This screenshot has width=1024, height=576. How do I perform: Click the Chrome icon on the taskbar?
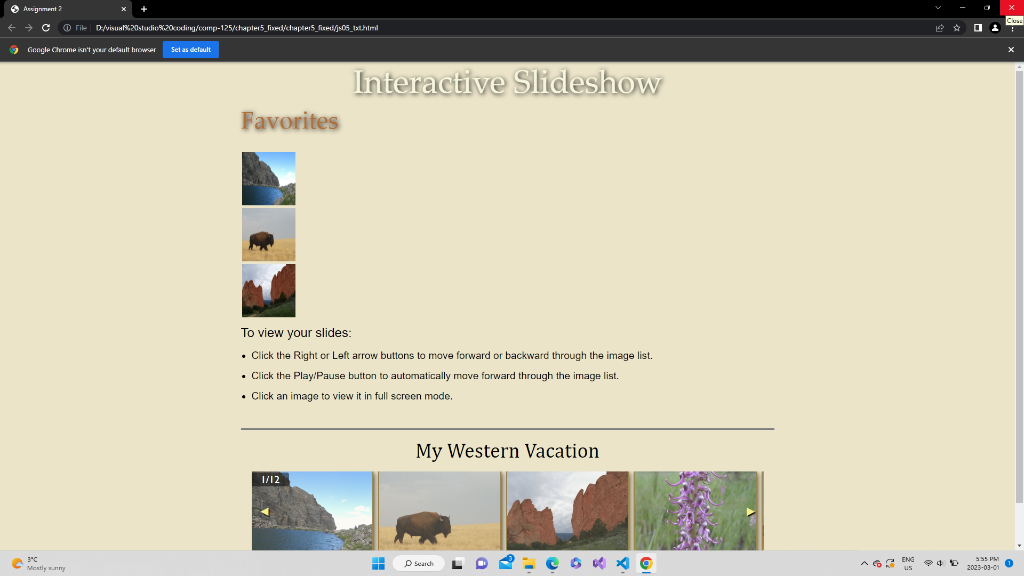point(646,564)
